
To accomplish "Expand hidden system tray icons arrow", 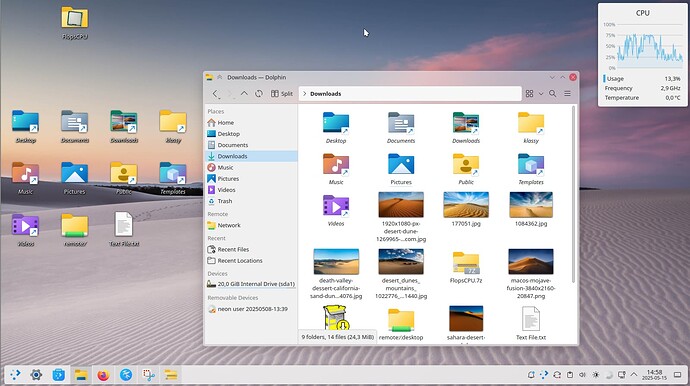I will pyautogui.click(x=634, y=375).
